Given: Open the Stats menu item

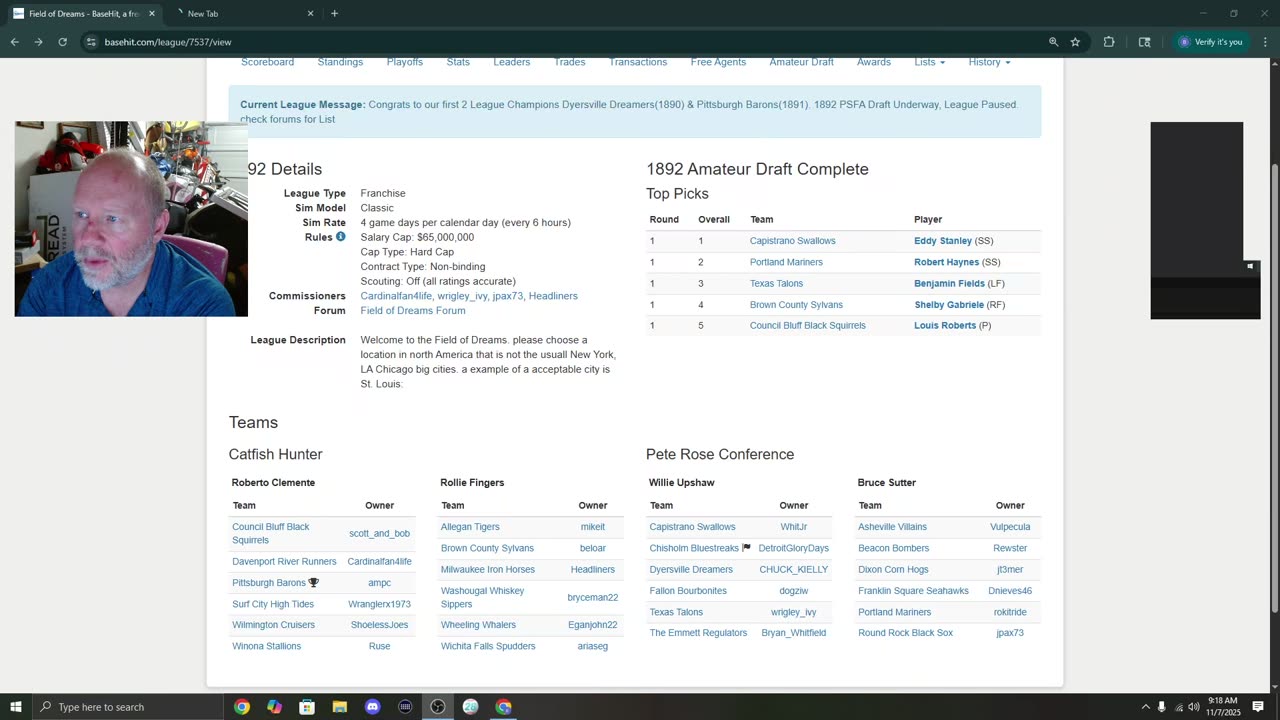Looking at the screenshot, I should point(458,62).
